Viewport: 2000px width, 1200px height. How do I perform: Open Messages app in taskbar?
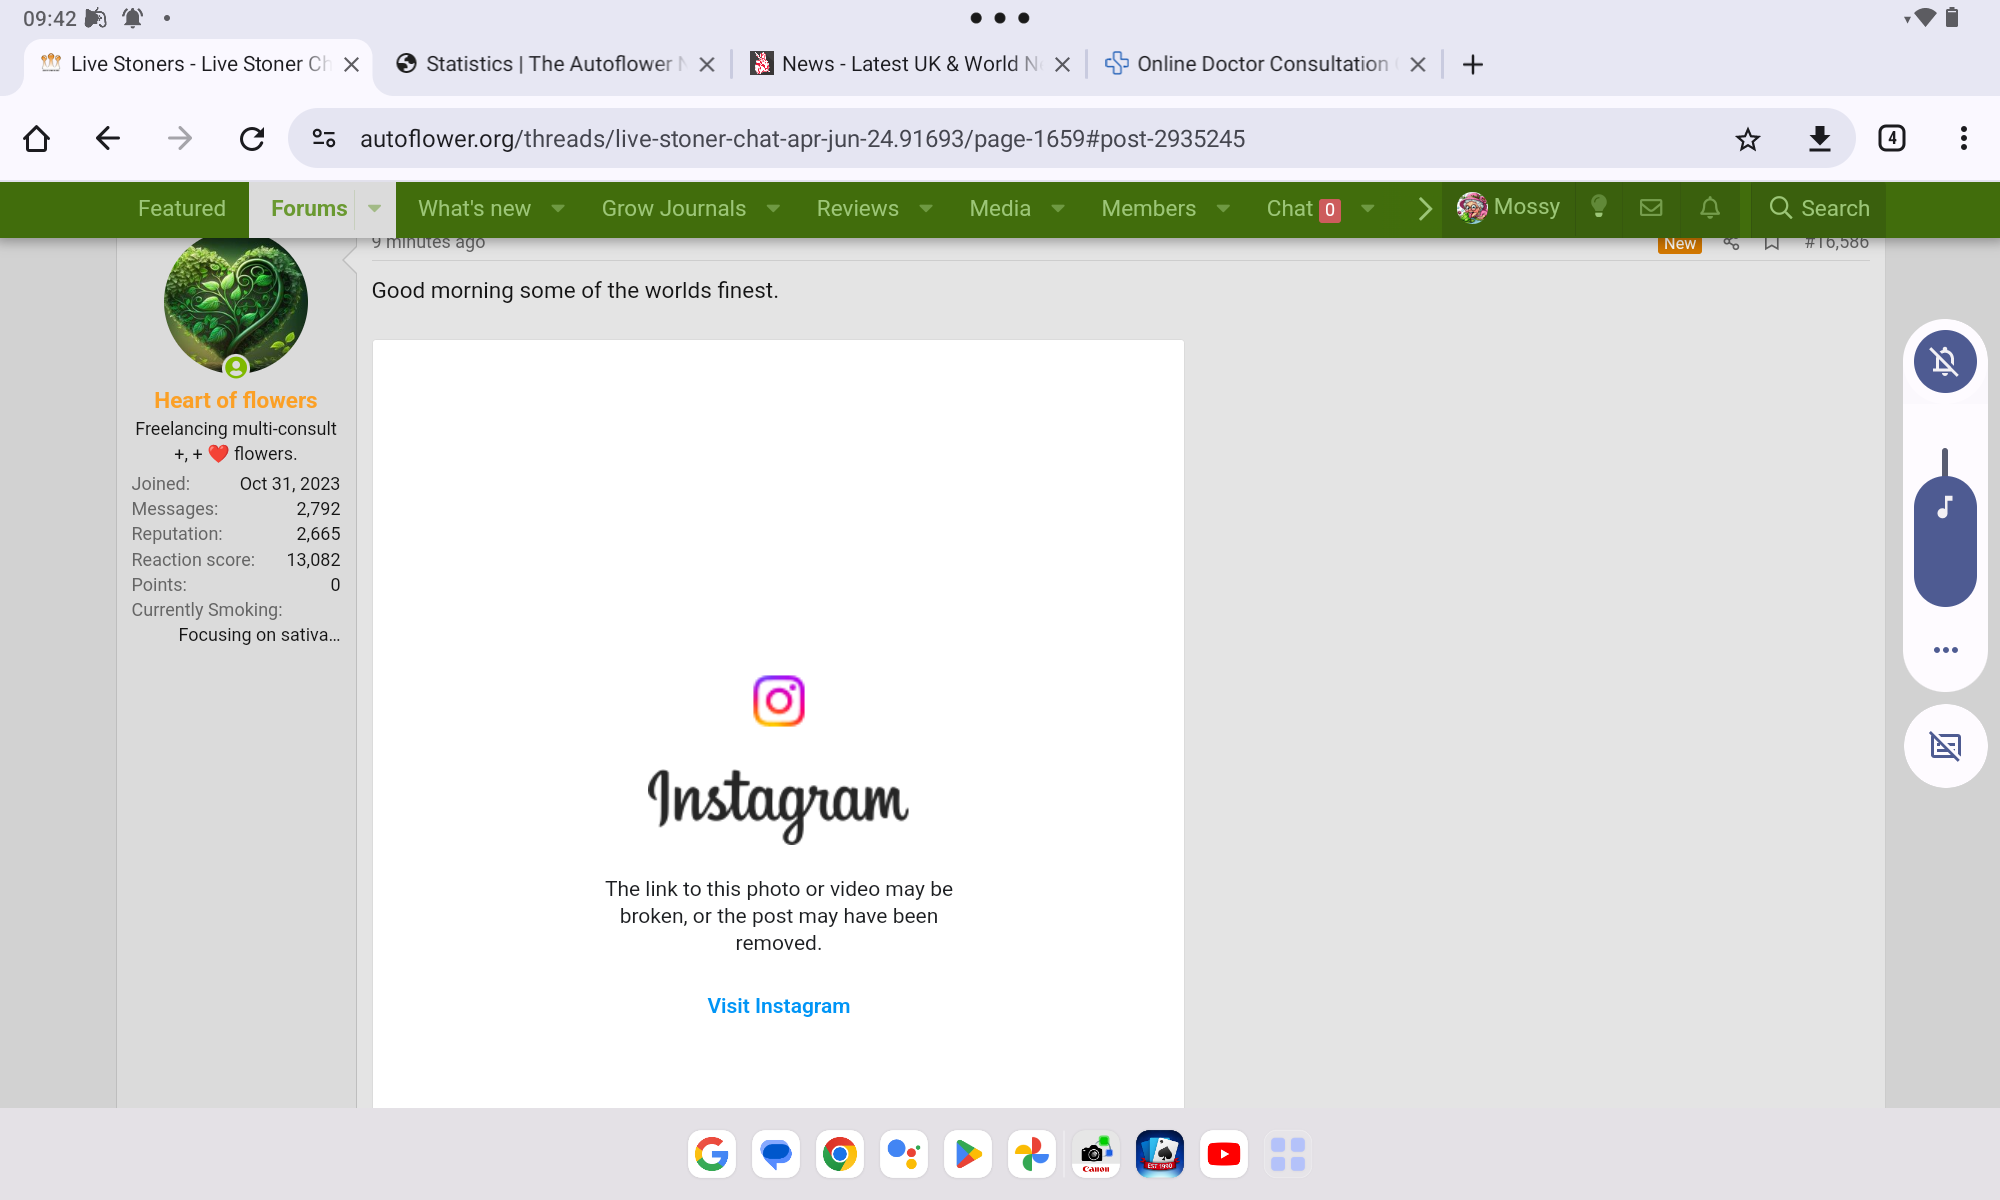click(x=776, y=1155)
